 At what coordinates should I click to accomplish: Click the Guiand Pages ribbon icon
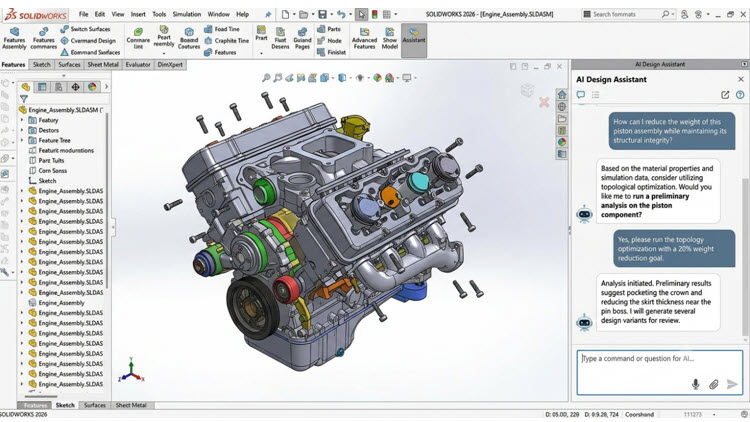pyautogui.click(x=302, y=38)
